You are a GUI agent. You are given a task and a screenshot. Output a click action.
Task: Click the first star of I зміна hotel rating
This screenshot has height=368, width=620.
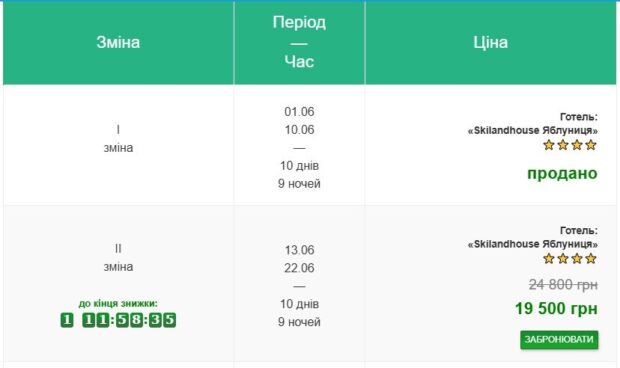point(548,145)
